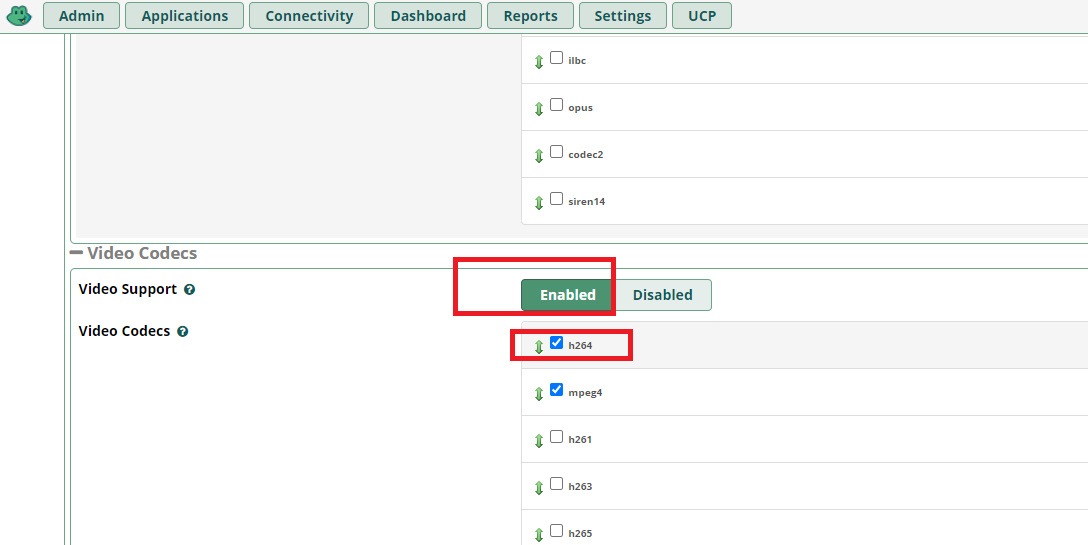Click the reorder arrow beside h264
Image resolution: width=1088 pixels, height=545 pixels.
(539, 346)
